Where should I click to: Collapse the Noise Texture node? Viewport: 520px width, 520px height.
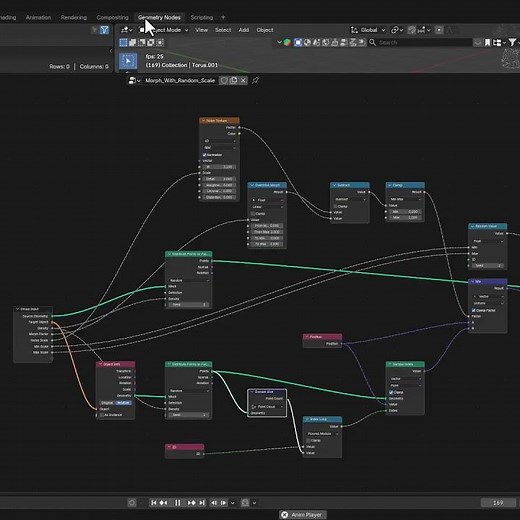pyautogui.click(x=203, y=121)
